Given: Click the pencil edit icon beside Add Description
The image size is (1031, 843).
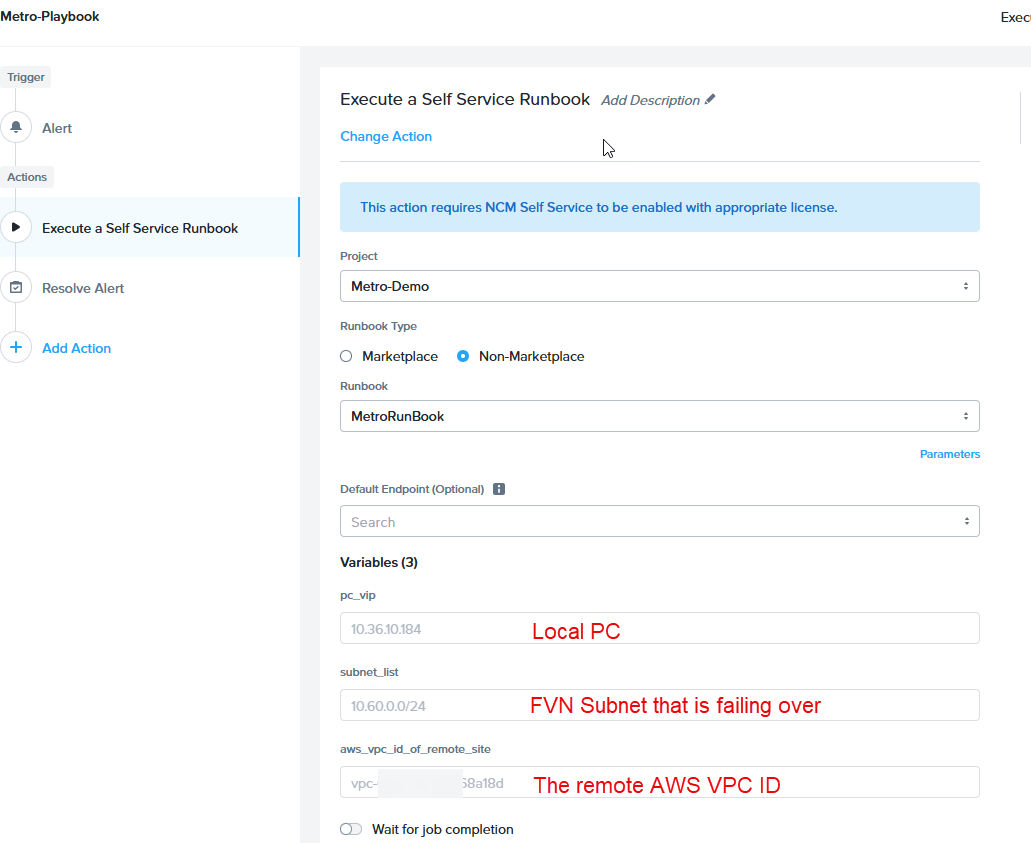Looking at the screenshot, I should click(x=710, y=100).
